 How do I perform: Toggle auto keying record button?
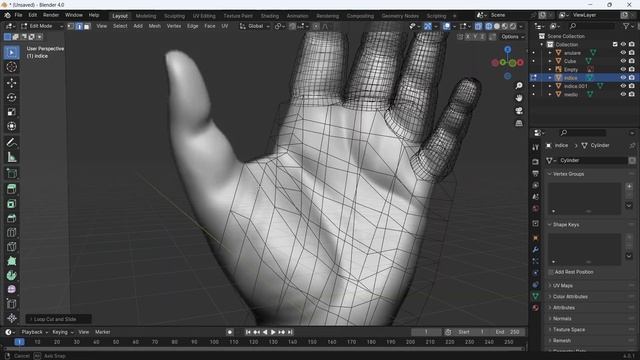(x=230, y=332)
